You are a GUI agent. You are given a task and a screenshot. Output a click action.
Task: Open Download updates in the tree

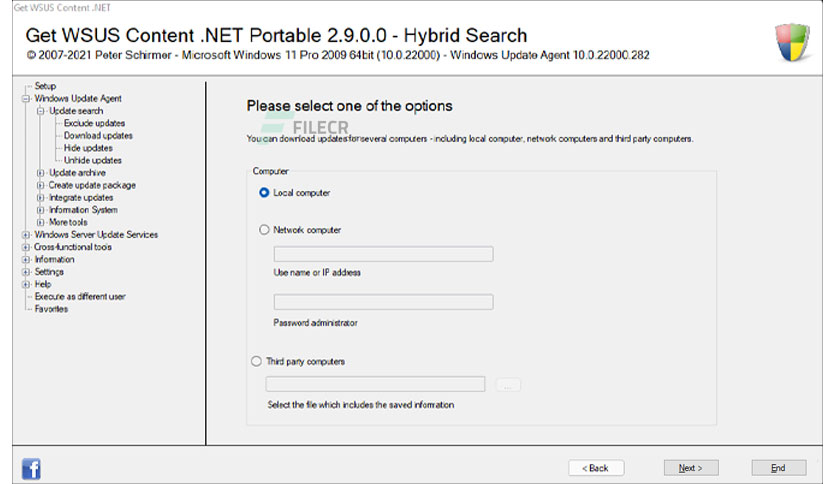[x=98, y=135]
